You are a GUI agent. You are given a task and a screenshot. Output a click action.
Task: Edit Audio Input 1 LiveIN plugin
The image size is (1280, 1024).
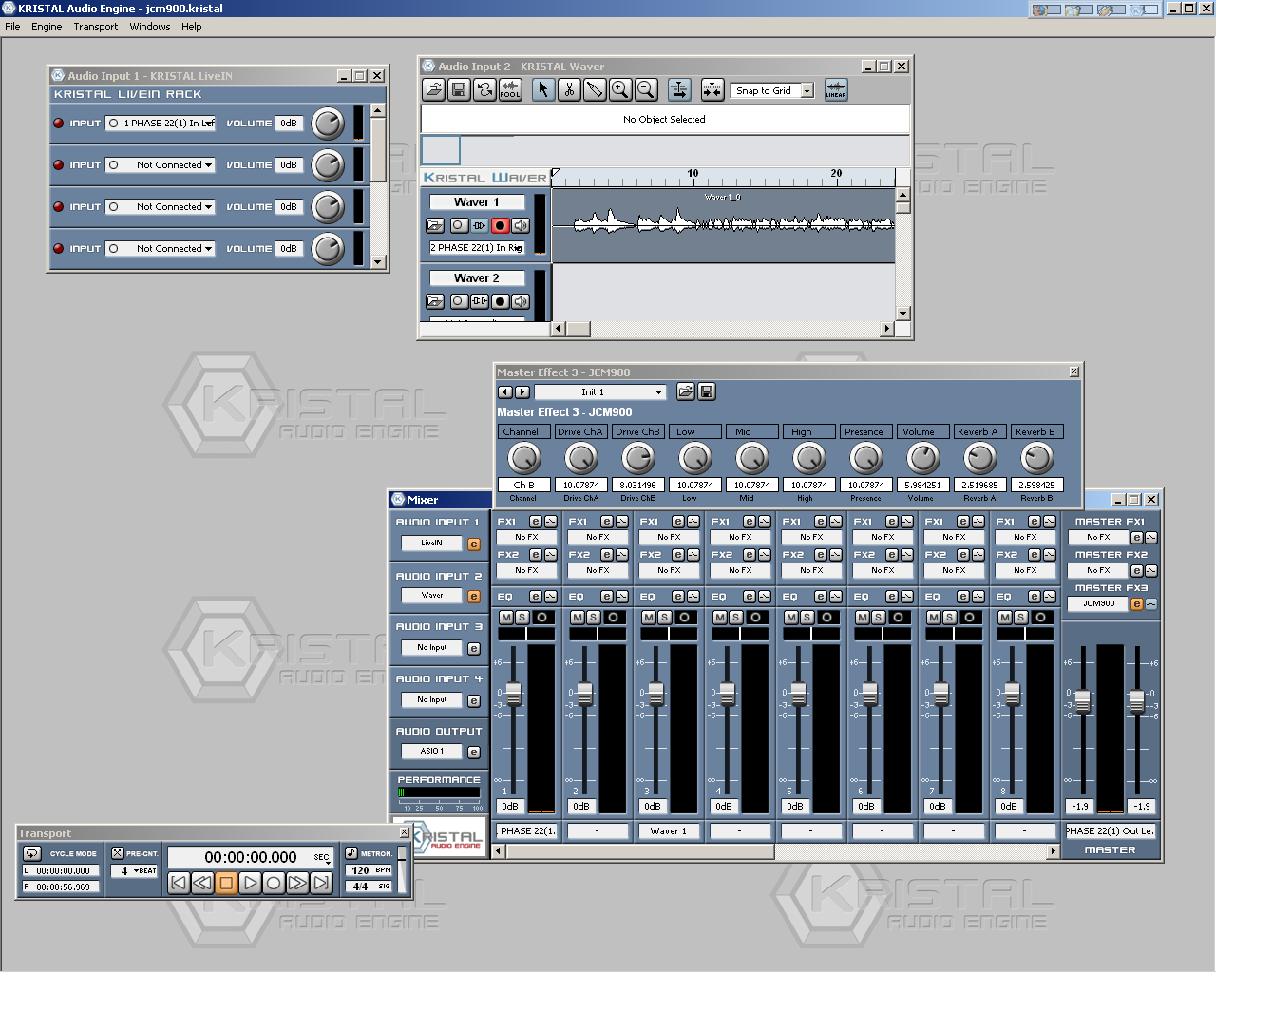click(x=474, y=544)
